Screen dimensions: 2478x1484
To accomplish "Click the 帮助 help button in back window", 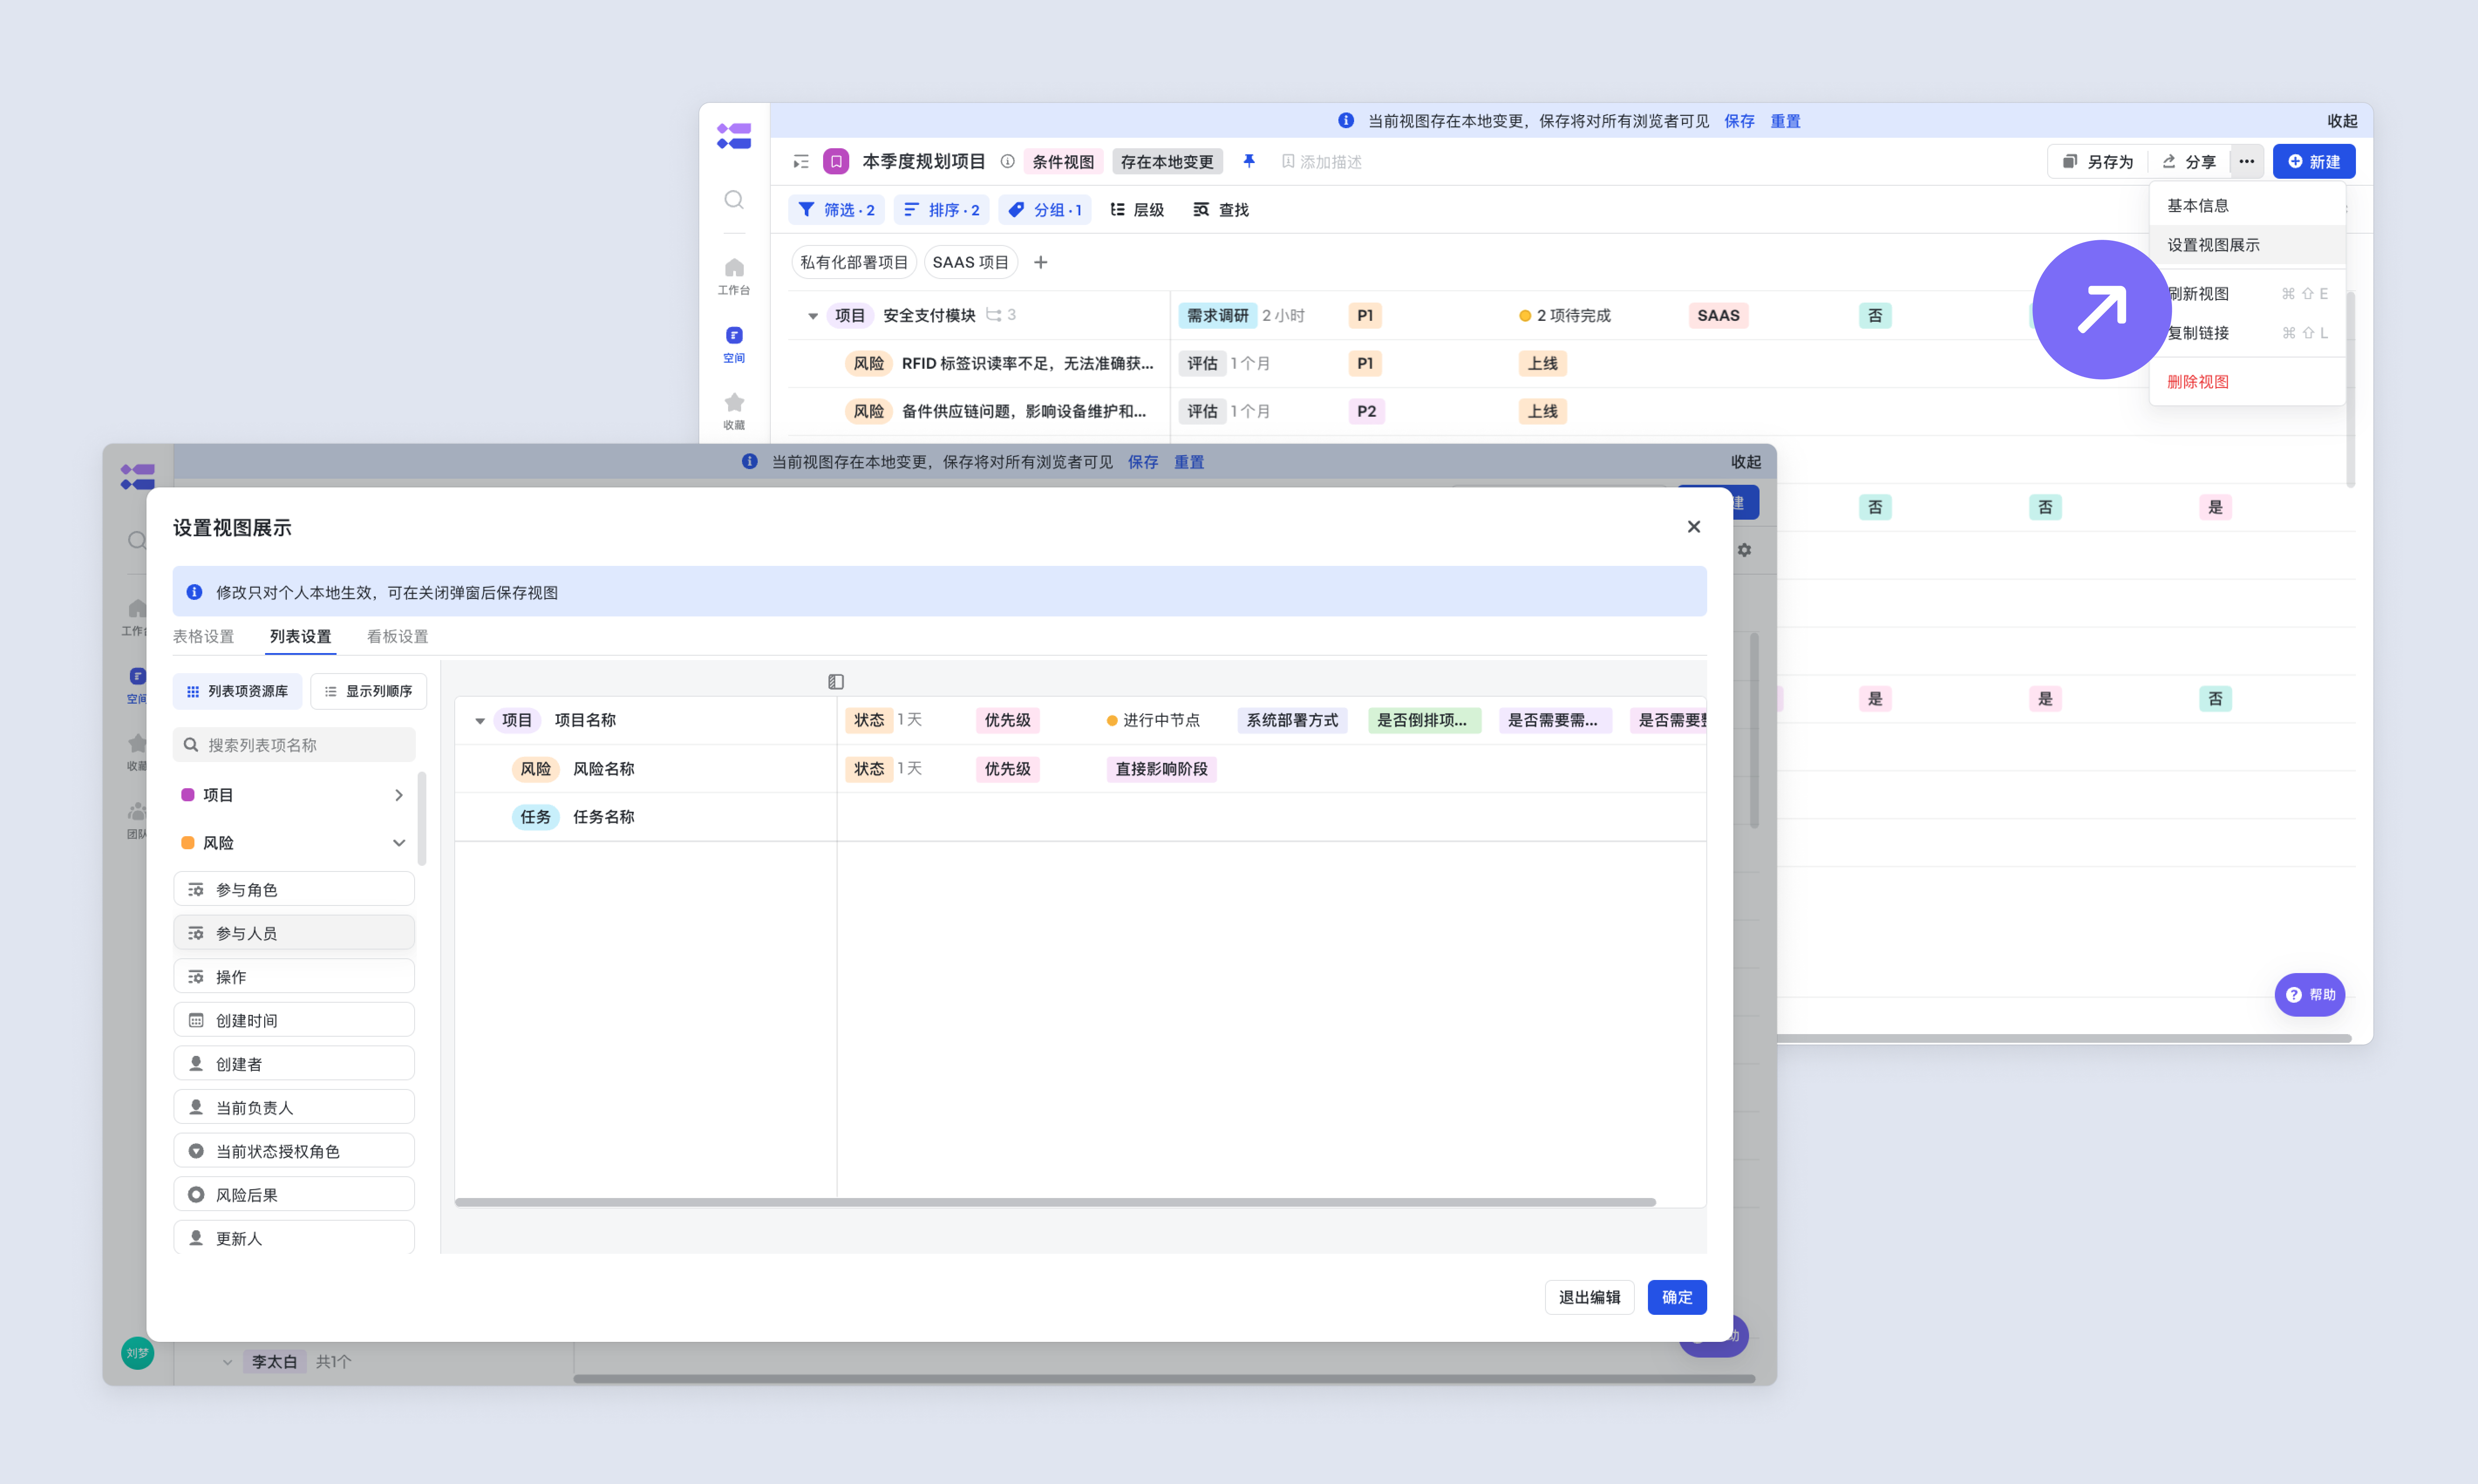I will 2310,995.
